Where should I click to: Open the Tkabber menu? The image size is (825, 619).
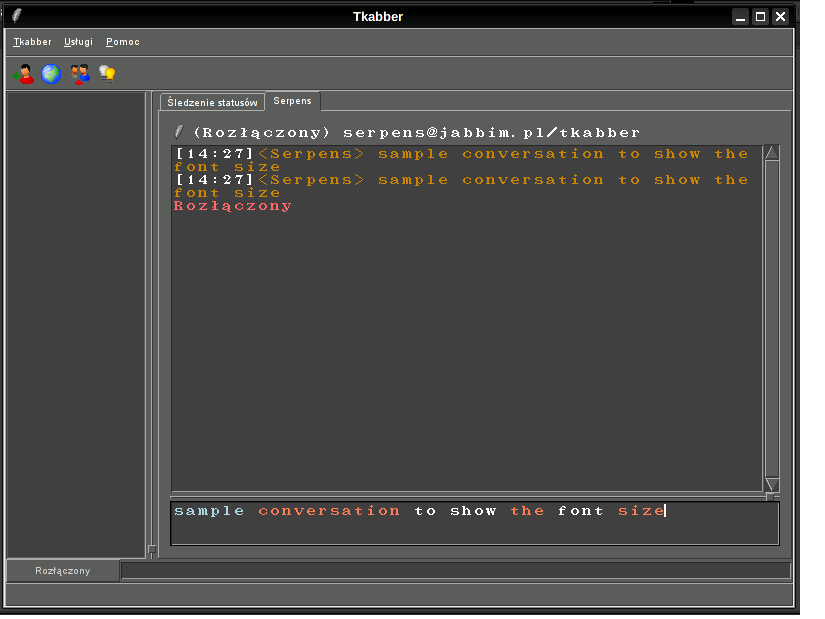33,42
